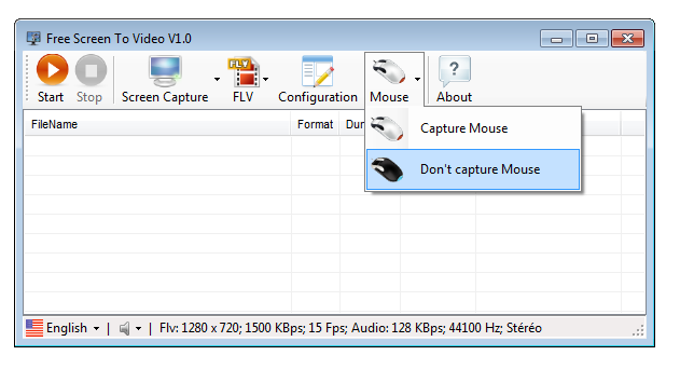Start recording with the orange play button
Image resolution: width=680 pixels, height=369 pixels.
(52, 70)
